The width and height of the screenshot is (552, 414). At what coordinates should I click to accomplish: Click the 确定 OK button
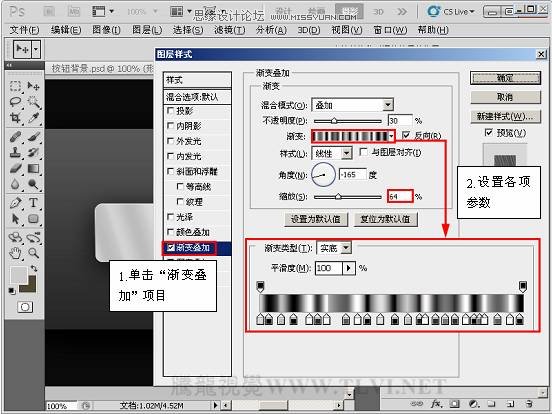click(x=505, y=78)
